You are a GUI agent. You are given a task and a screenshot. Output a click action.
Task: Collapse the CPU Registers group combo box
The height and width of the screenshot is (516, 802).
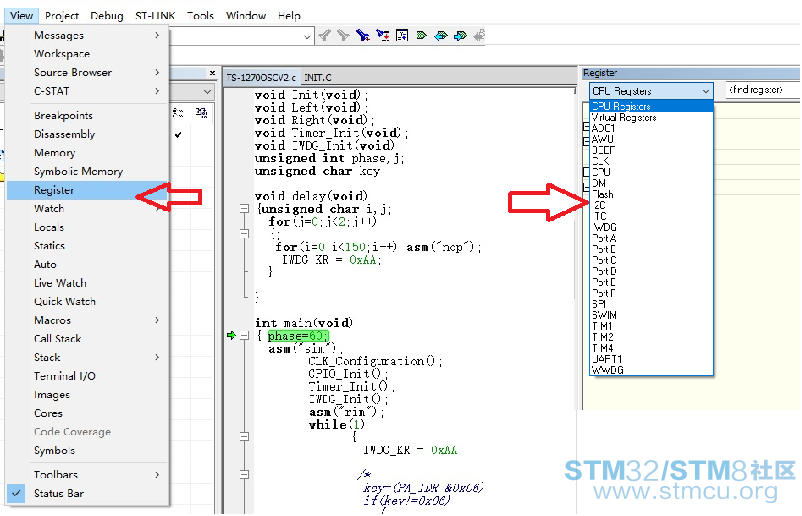coord(706,91)
